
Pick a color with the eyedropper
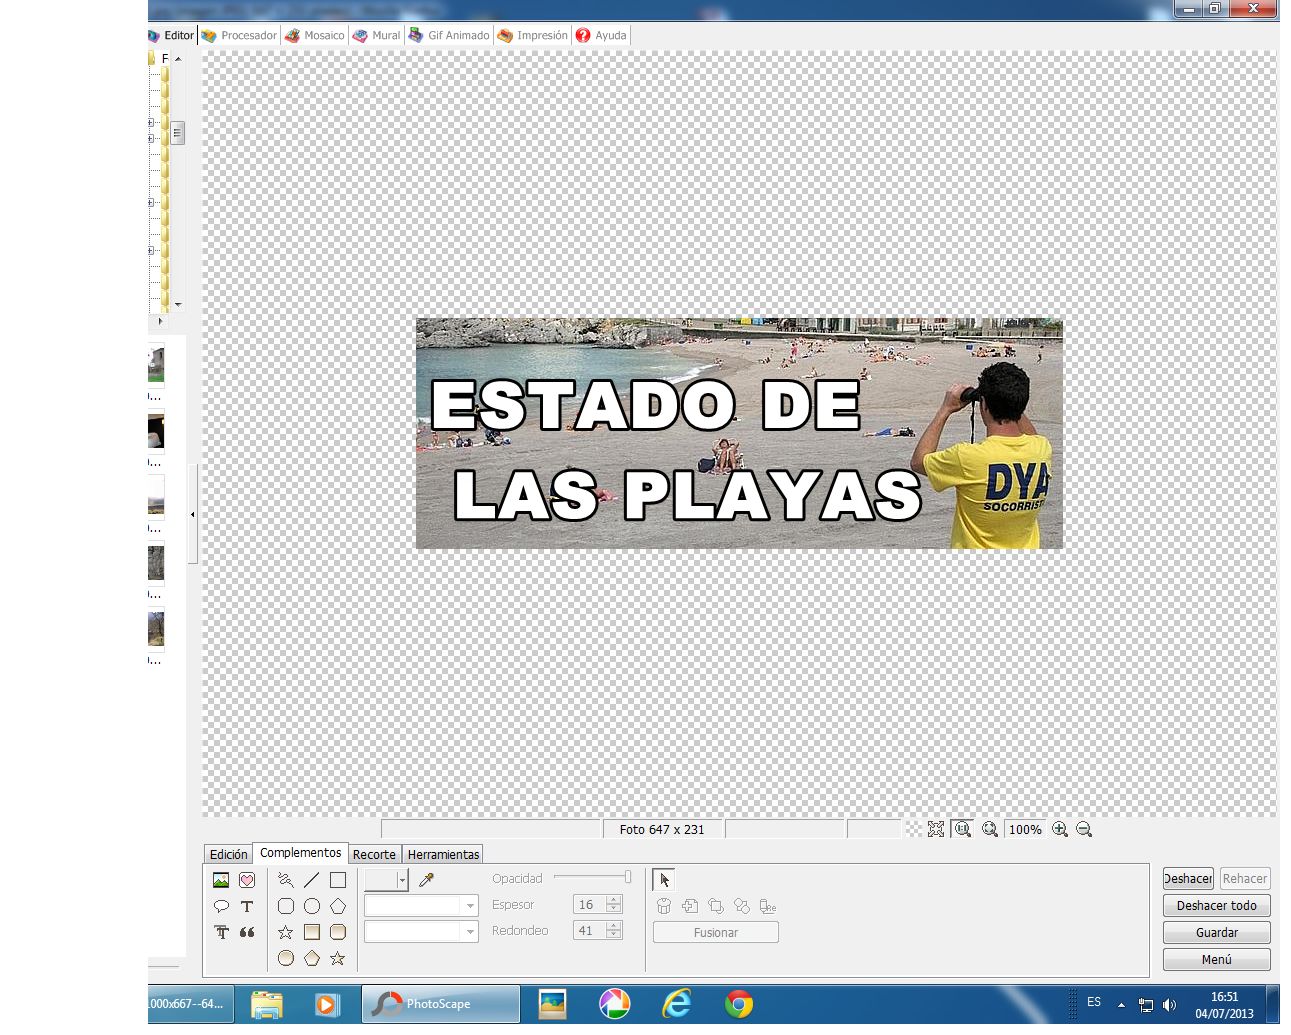click(x=427, y=880)
